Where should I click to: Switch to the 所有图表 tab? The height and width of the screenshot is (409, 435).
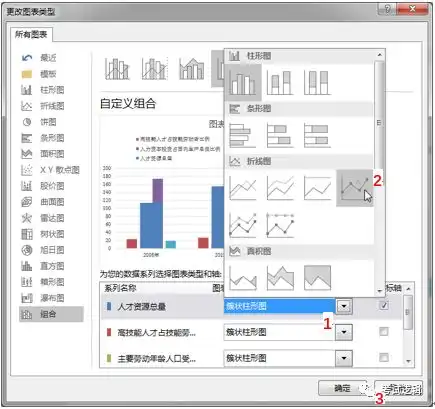click(x=31, y=35)
